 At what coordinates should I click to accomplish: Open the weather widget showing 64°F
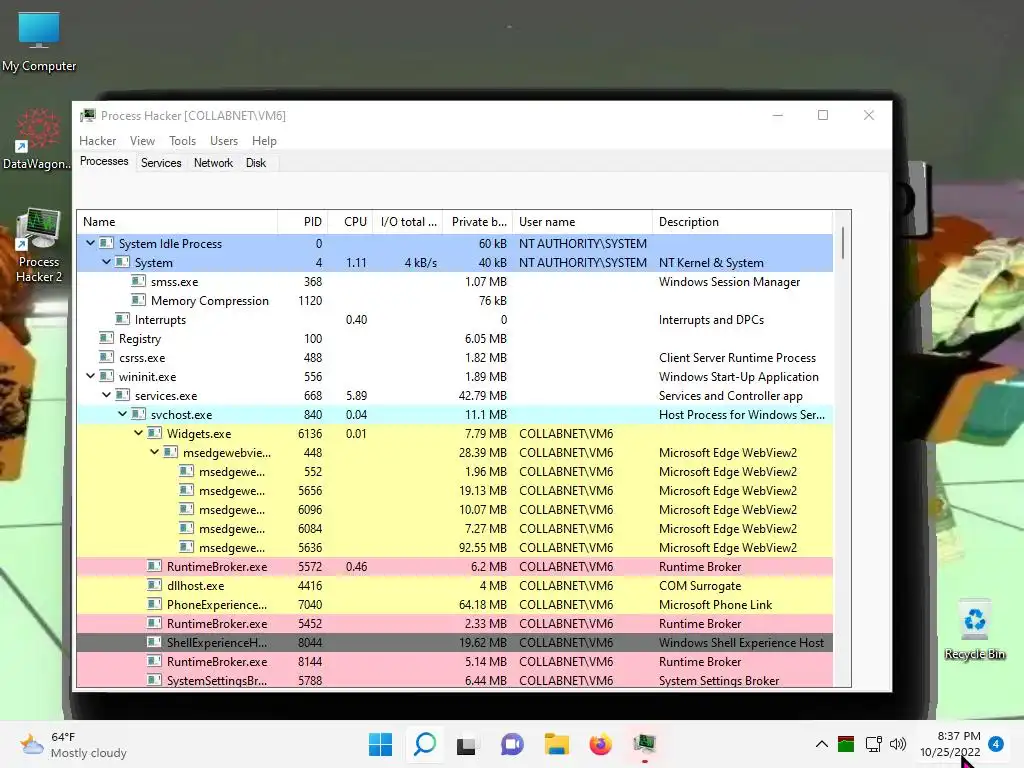72,744
